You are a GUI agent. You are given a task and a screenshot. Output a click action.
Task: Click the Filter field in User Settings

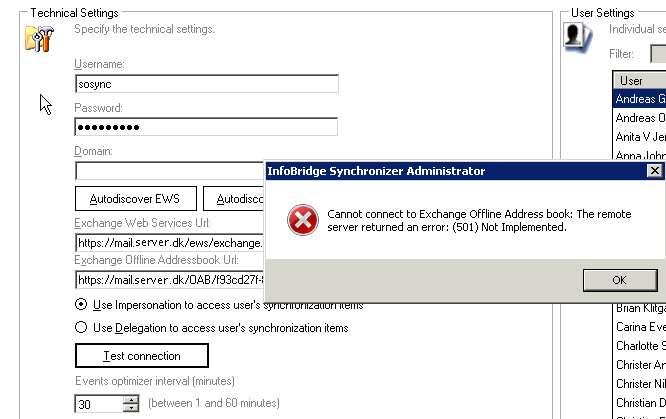pyautogui.click(x=658, y=54)
